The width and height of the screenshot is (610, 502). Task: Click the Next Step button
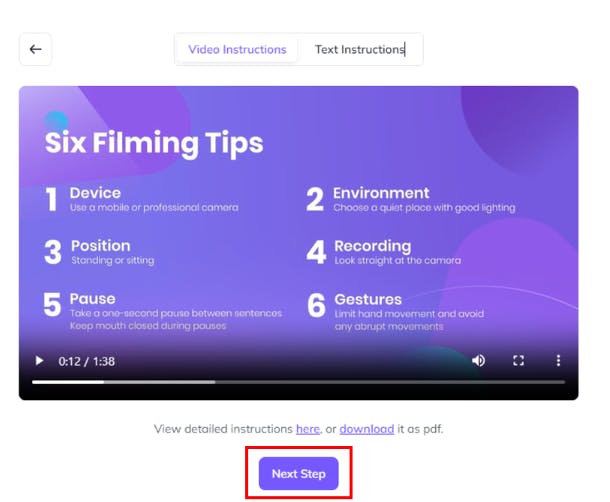pyautogui.click(x=298, y=474)
